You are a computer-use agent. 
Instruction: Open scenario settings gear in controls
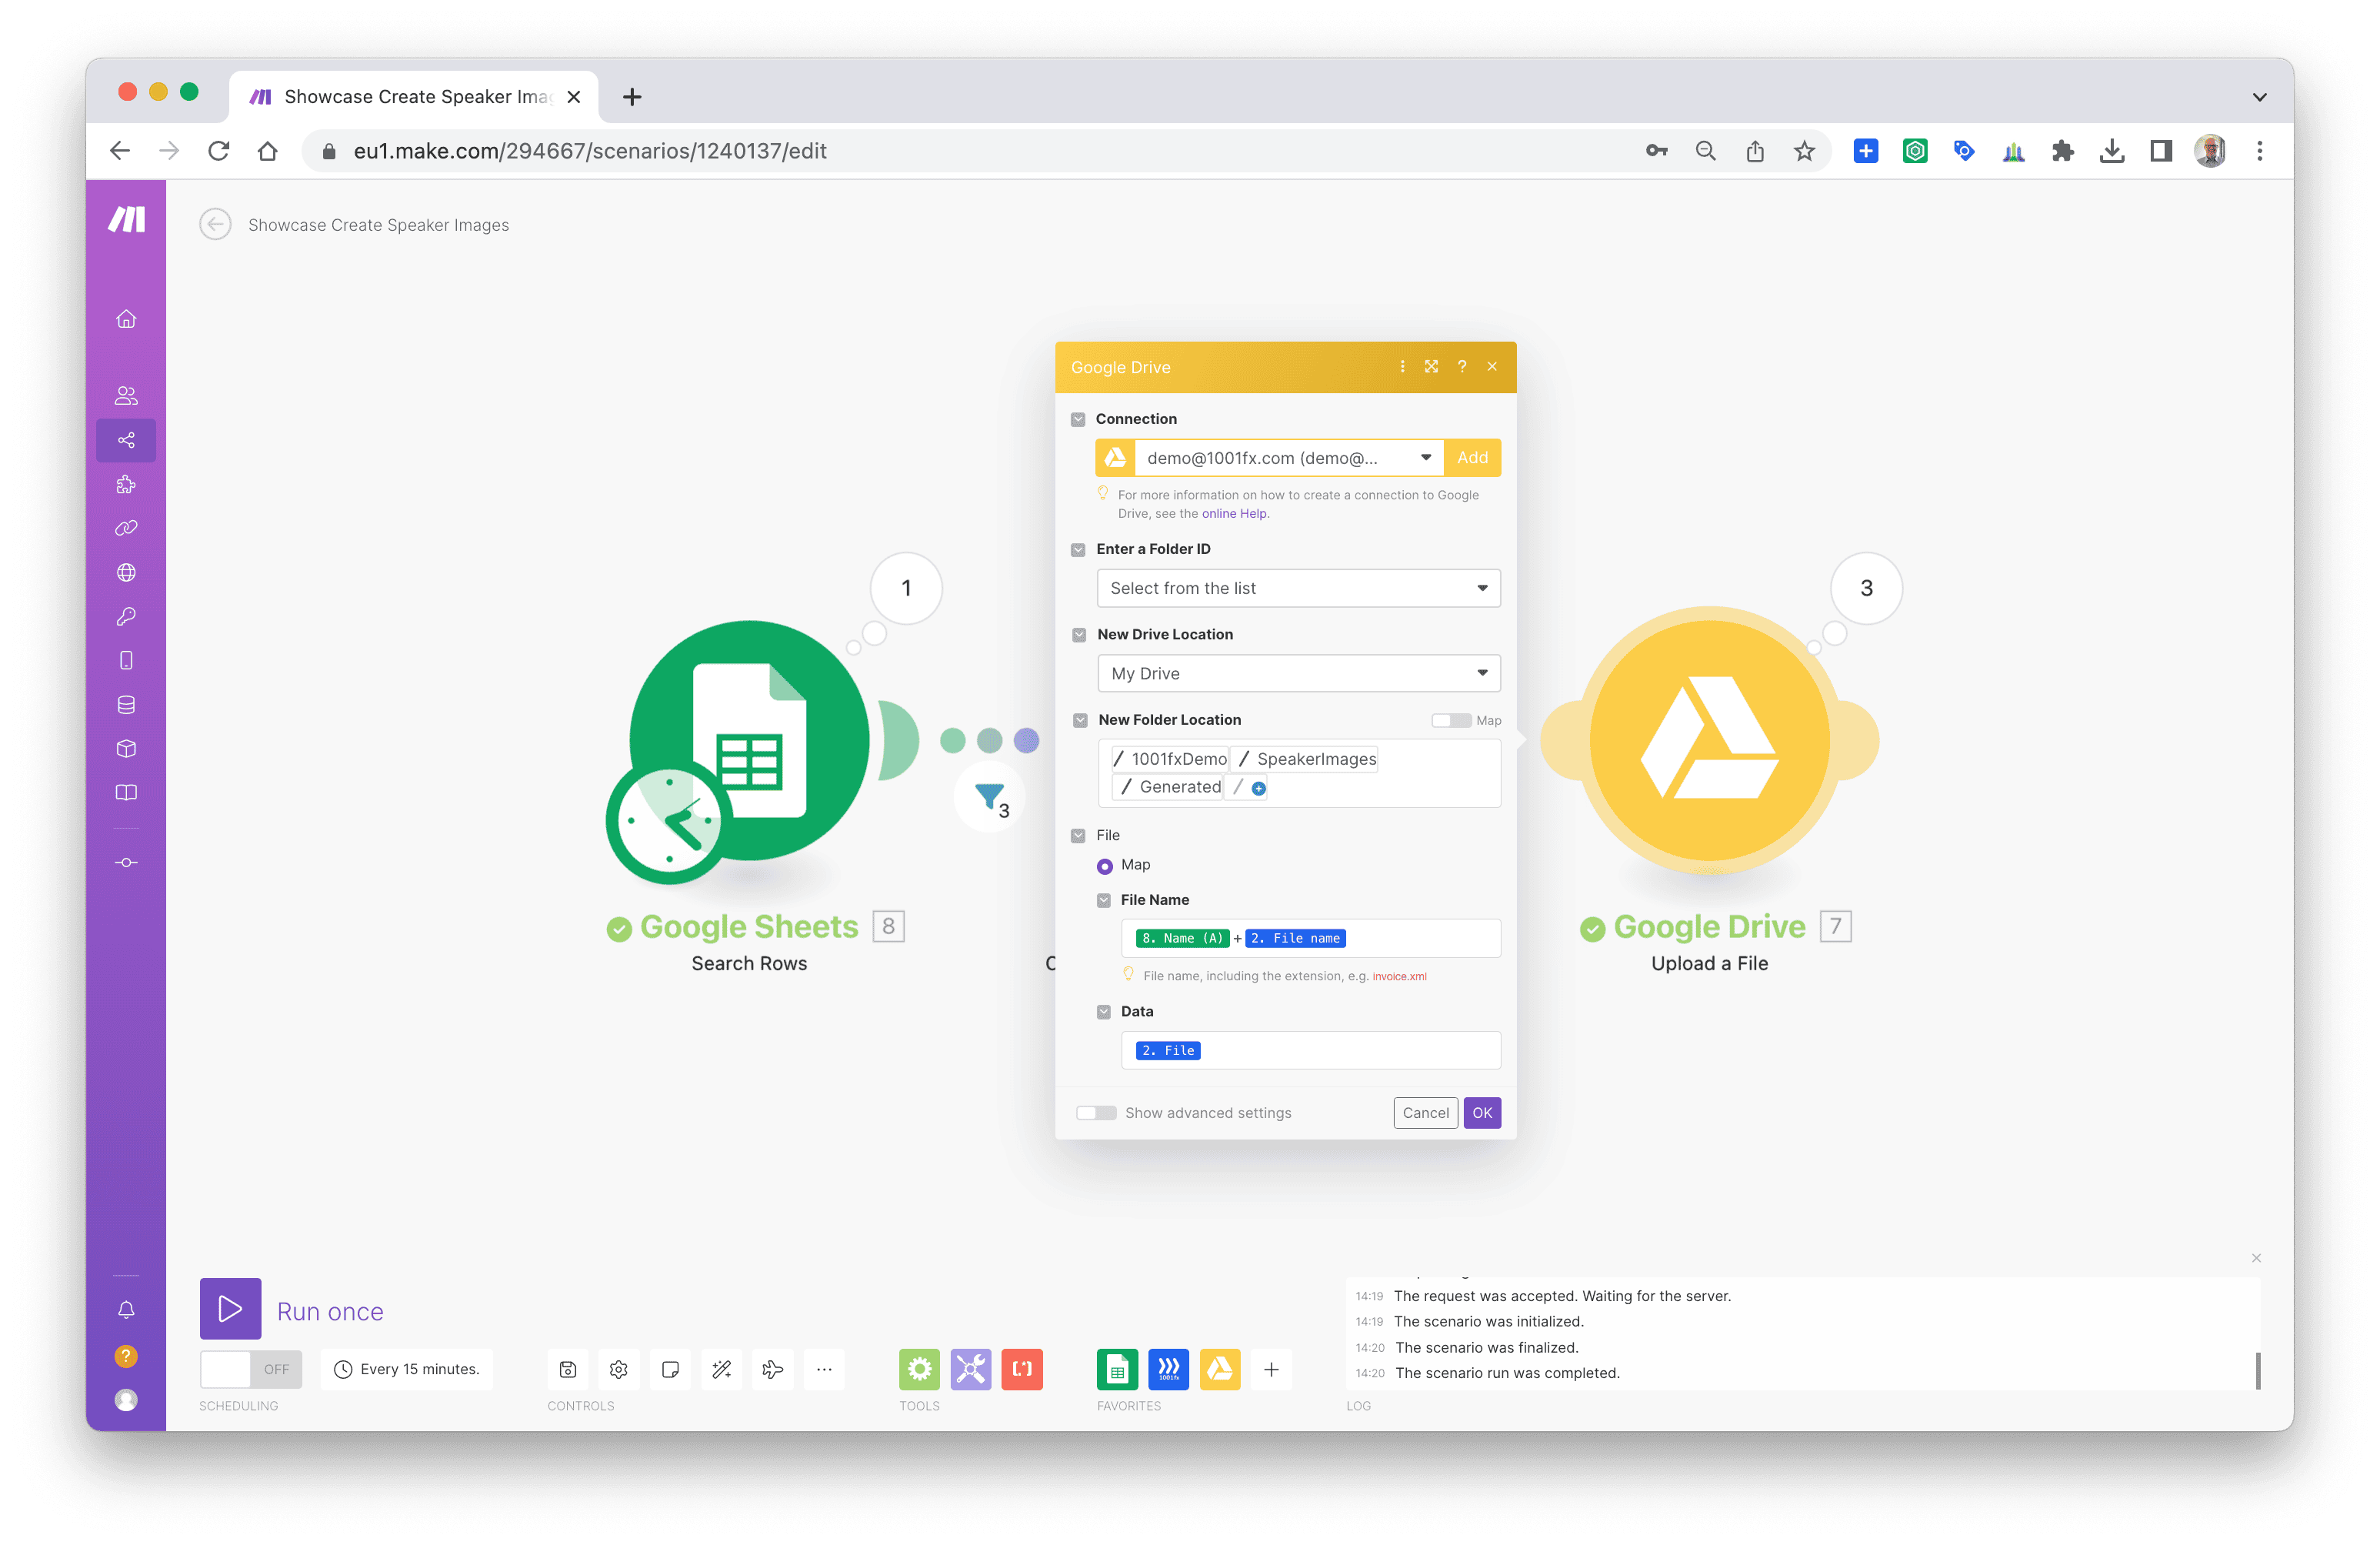[x=618, y=1369]
